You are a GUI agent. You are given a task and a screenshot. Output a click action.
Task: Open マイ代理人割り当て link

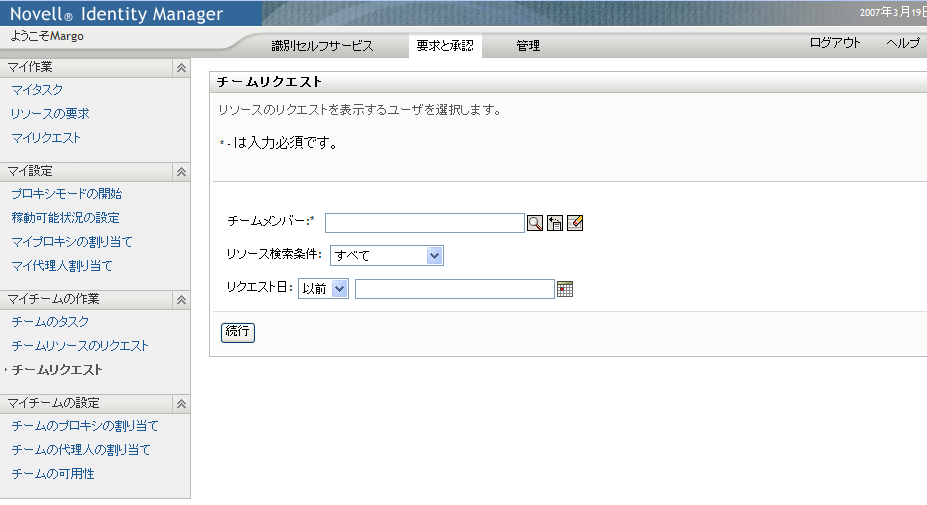(x=62, y=266)
